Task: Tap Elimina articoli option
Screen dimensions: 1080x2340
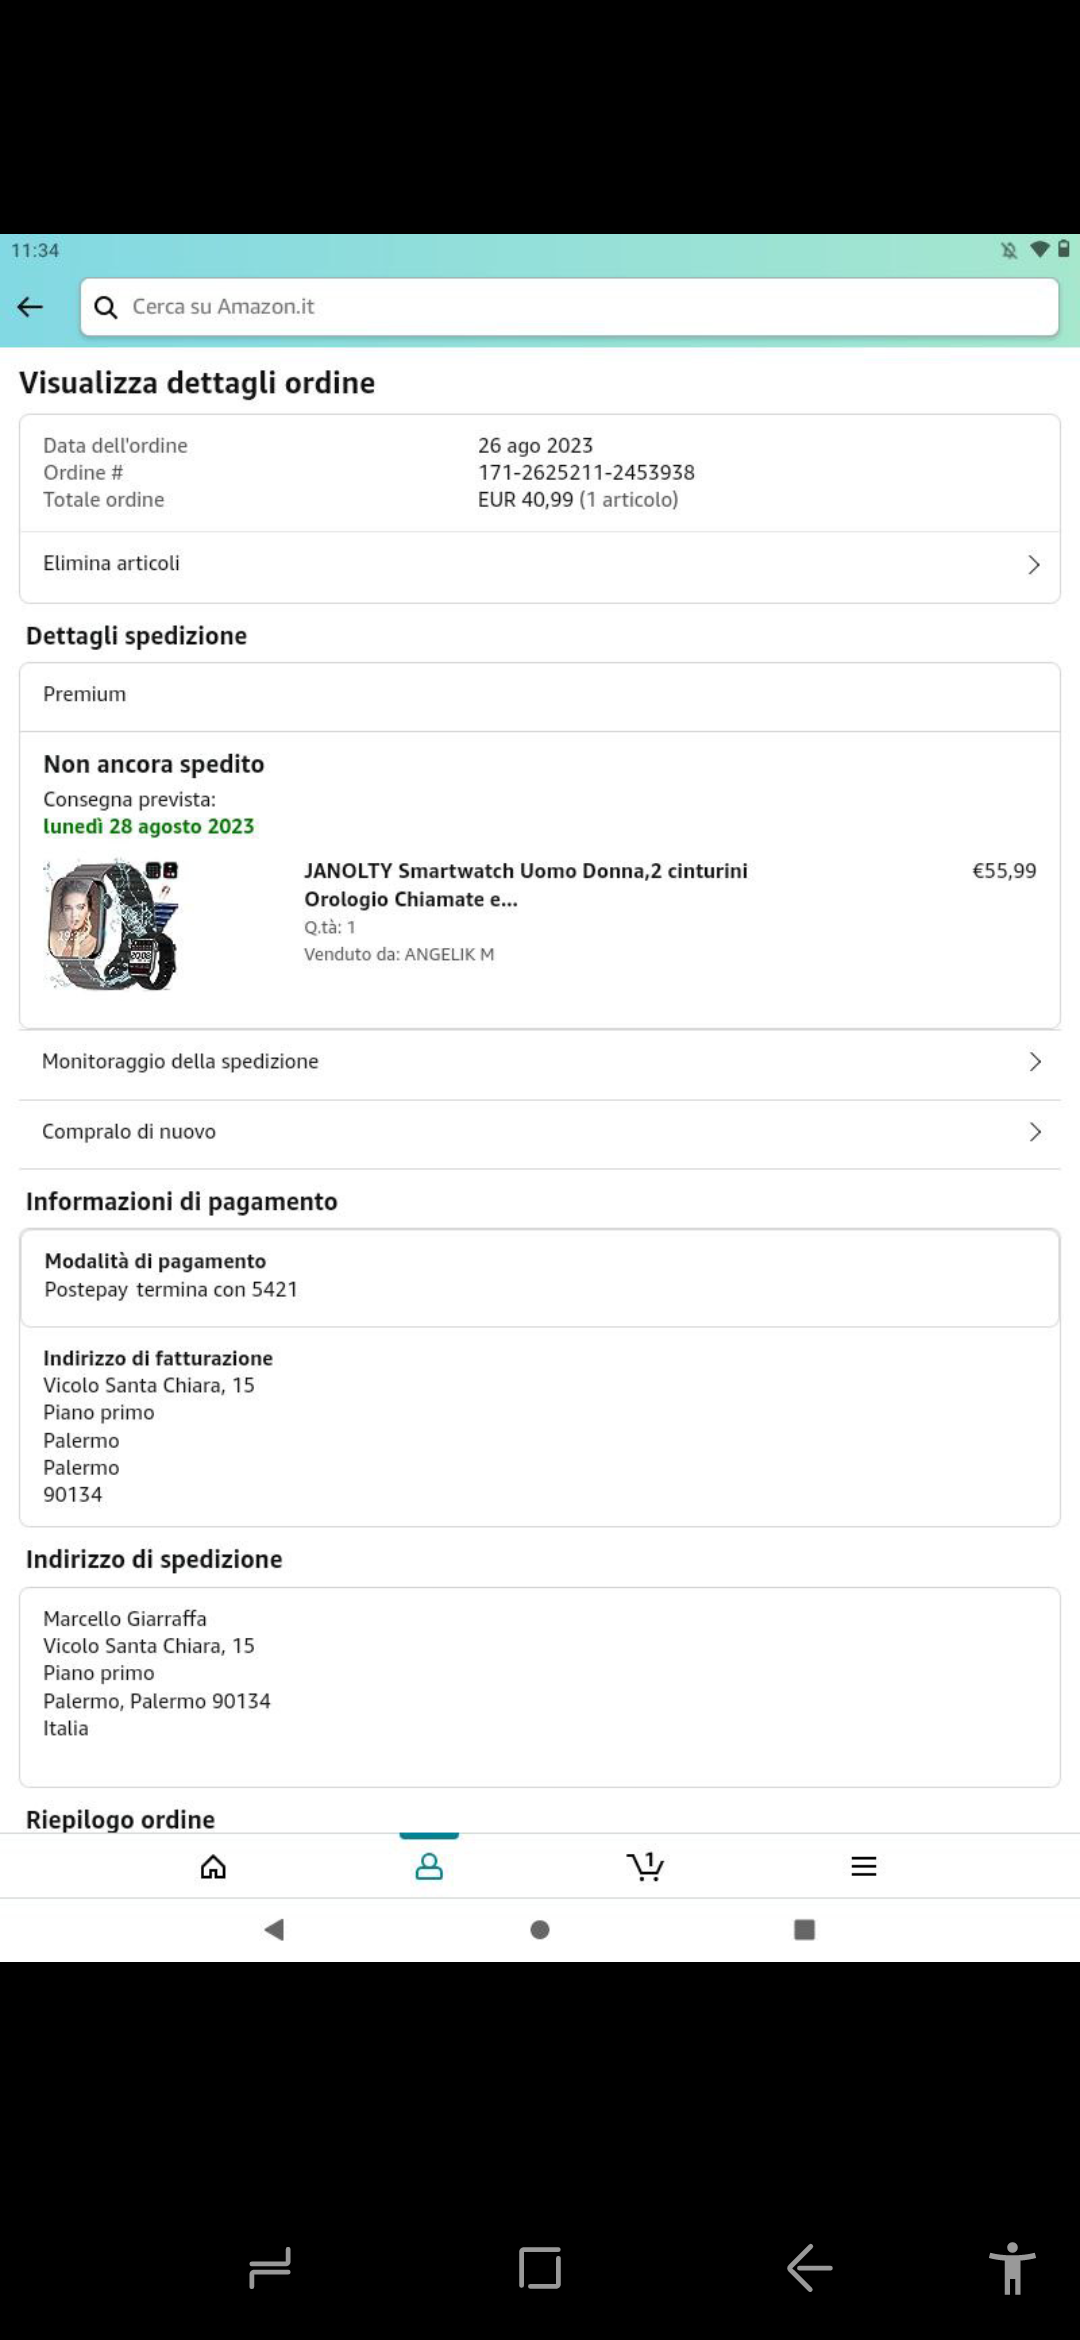Action: coord(112,564)
